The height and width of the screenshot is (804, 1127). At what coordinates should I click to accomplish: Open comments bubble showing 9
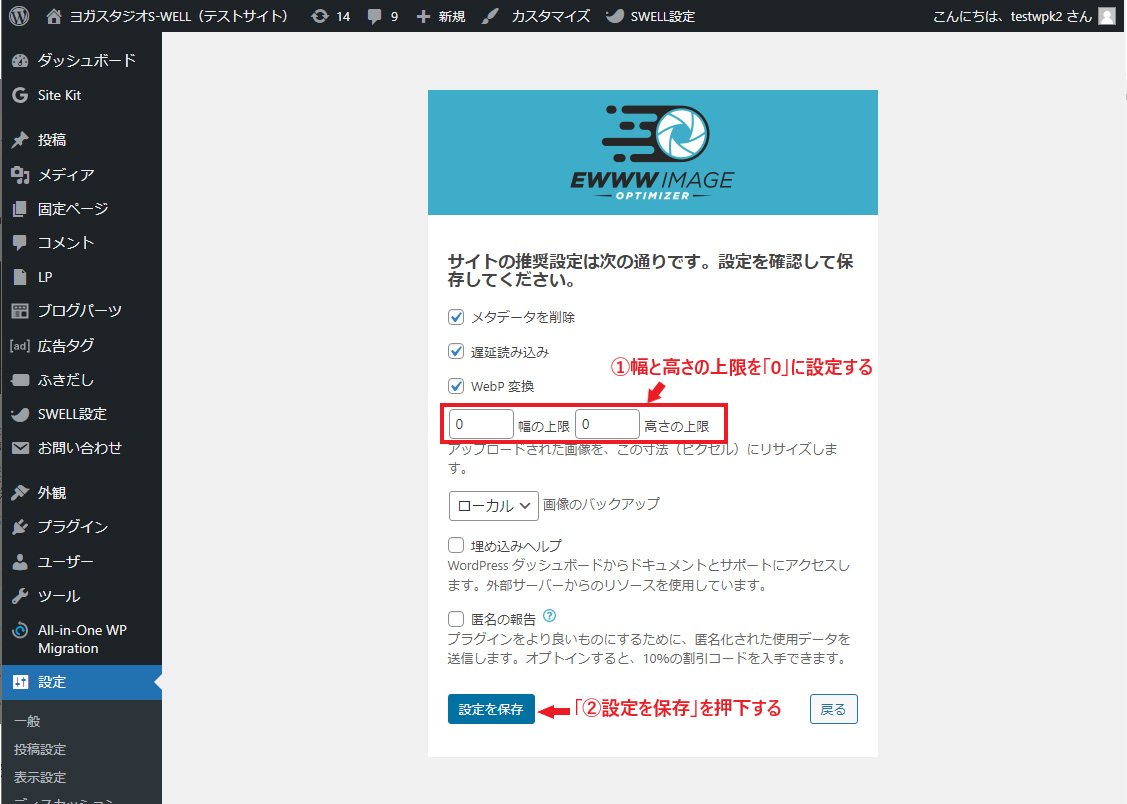[374, 17]
